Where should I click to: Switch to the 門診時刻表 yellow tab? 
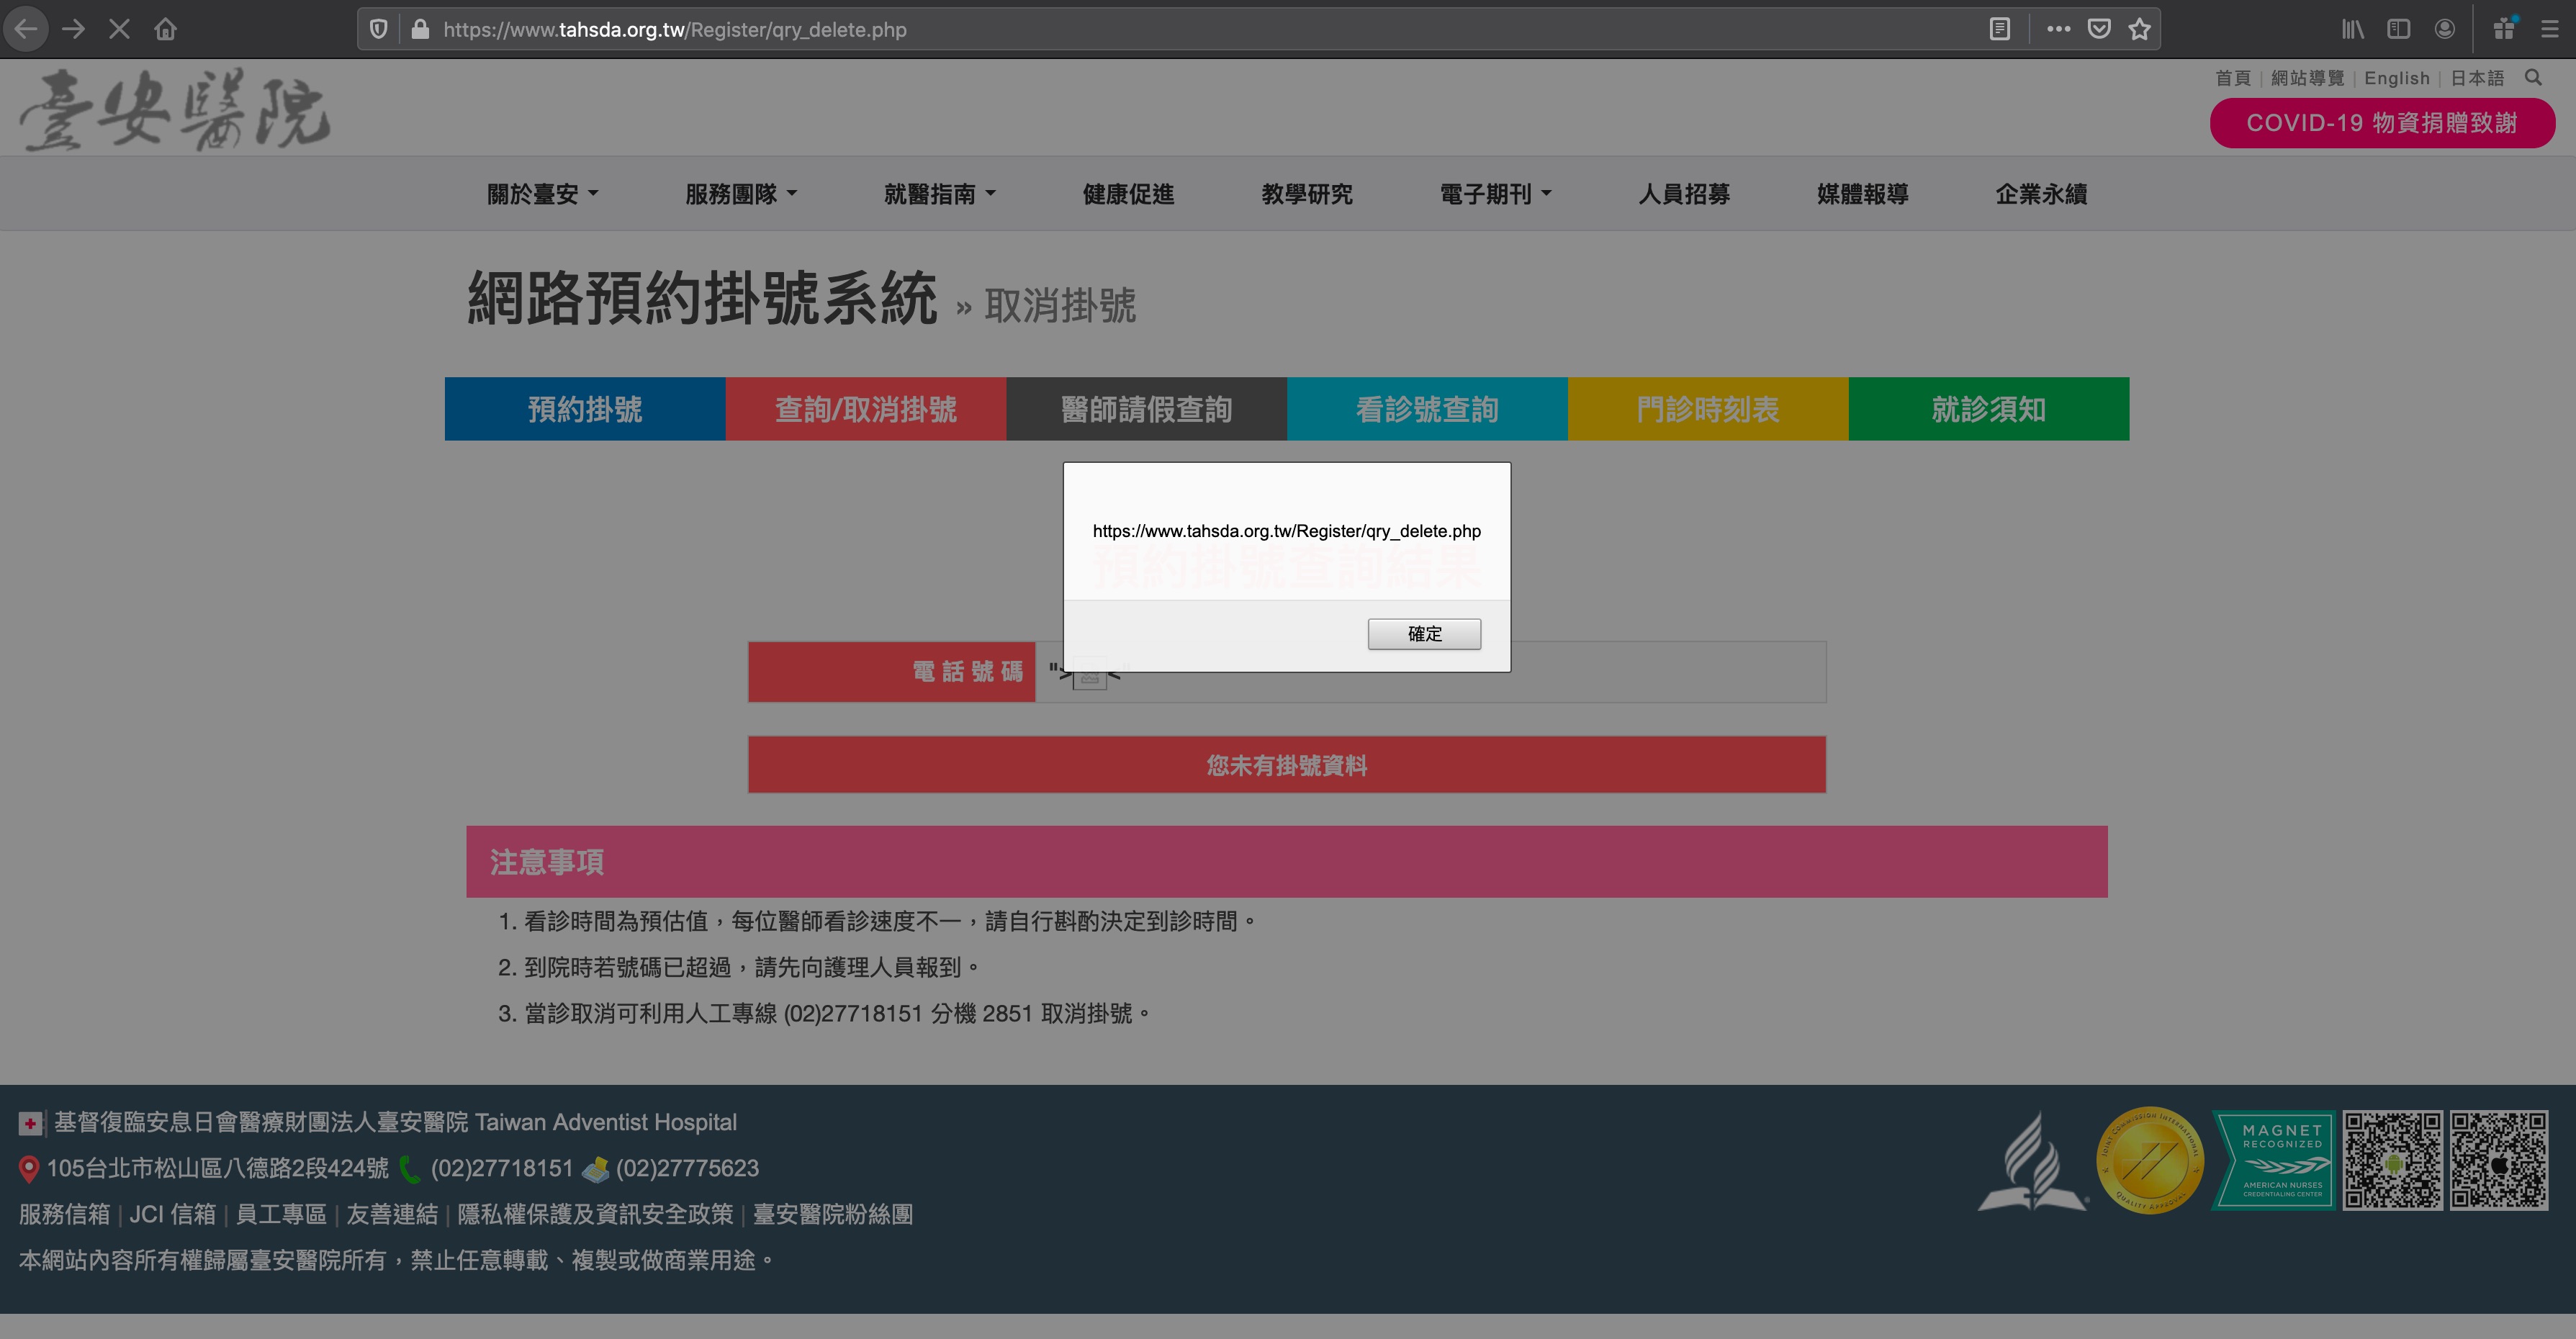point(1708,409)
